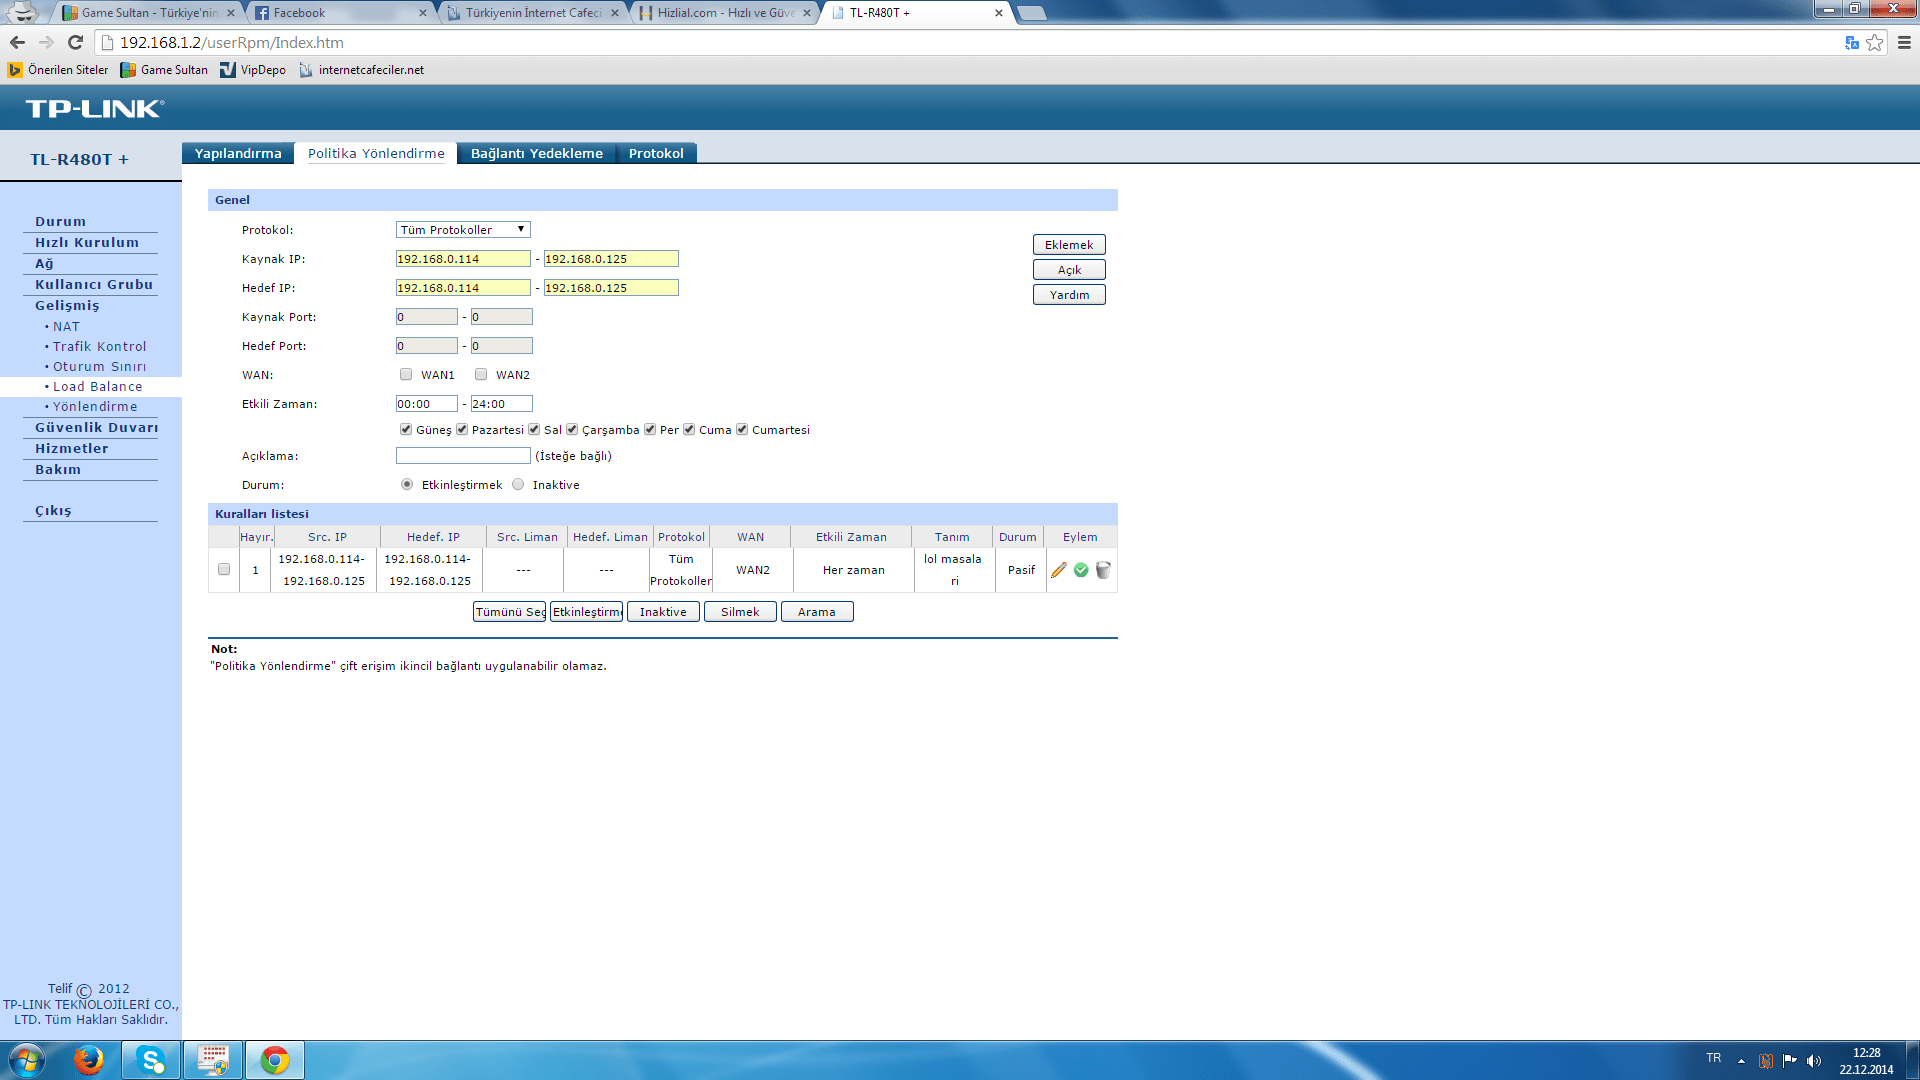Uncheck the Güneş day checkbox
1920x1080 pixels.
point(406,429)
